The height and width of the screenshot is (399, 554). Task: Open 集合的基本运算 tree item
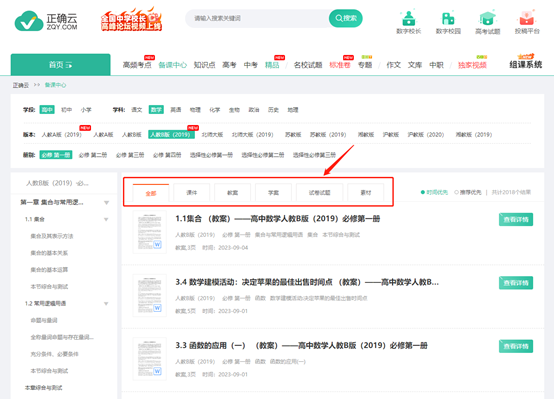[49, 270]
